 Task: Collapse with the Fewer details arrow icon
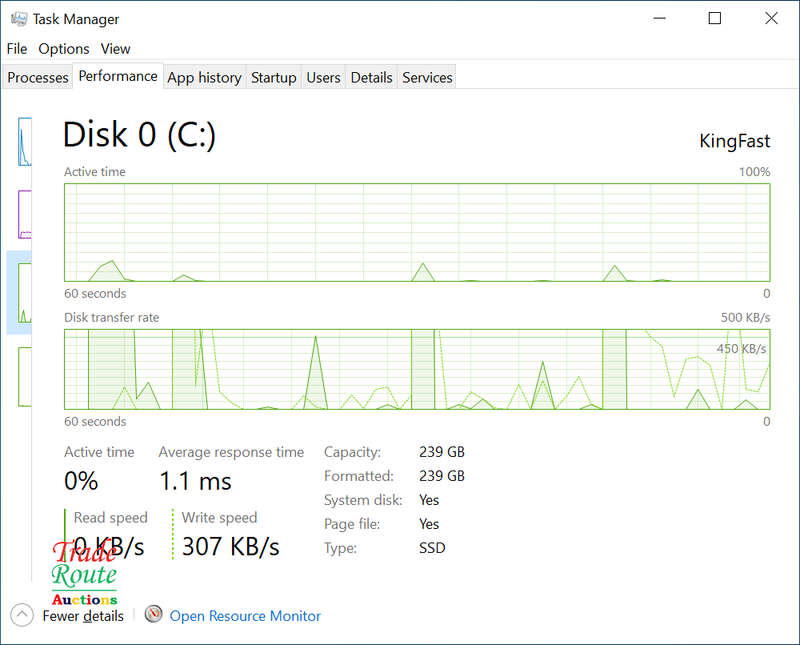pos(21,615)
